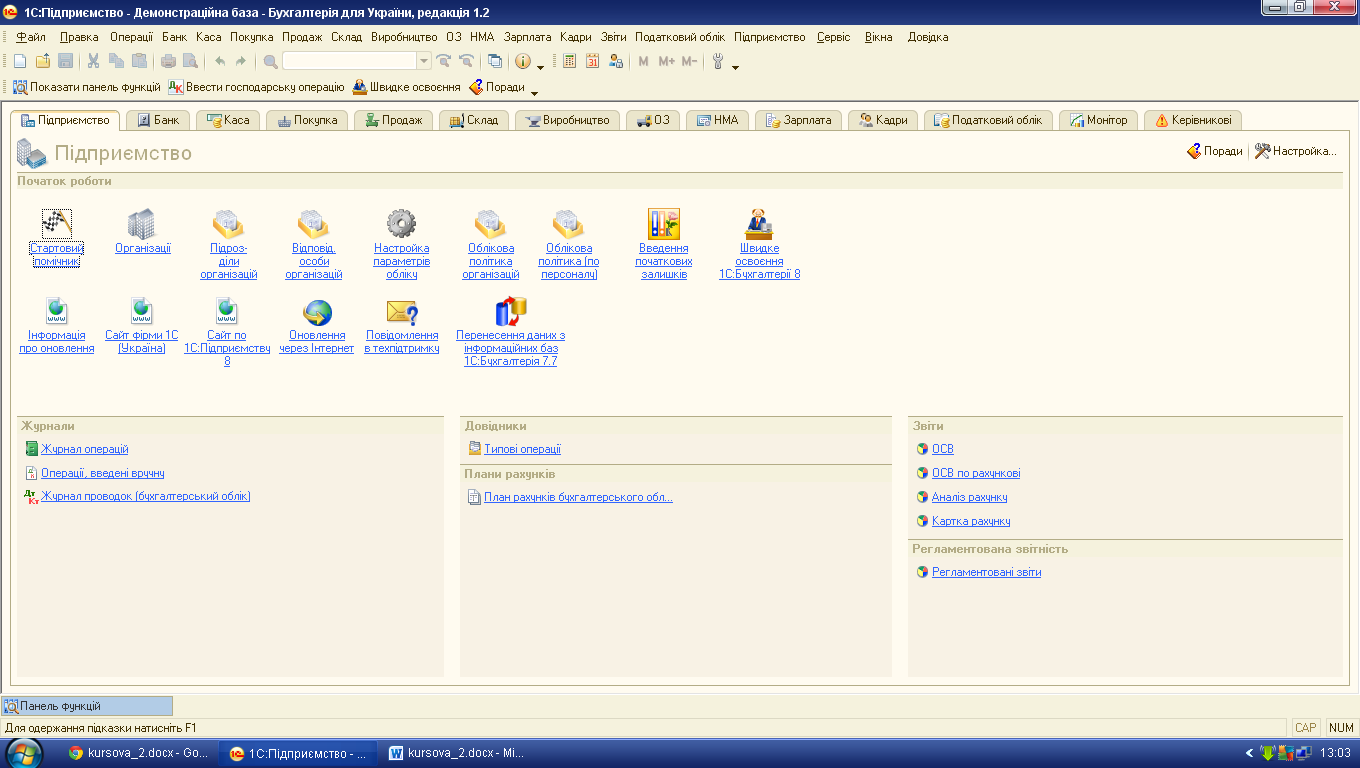
Task: Open the Регламентовані звіти link
Action: (986, 572)
